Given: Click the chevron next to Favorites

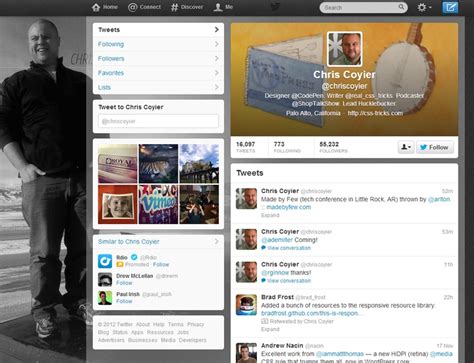Looking at the screenshot, I should 217,73.
